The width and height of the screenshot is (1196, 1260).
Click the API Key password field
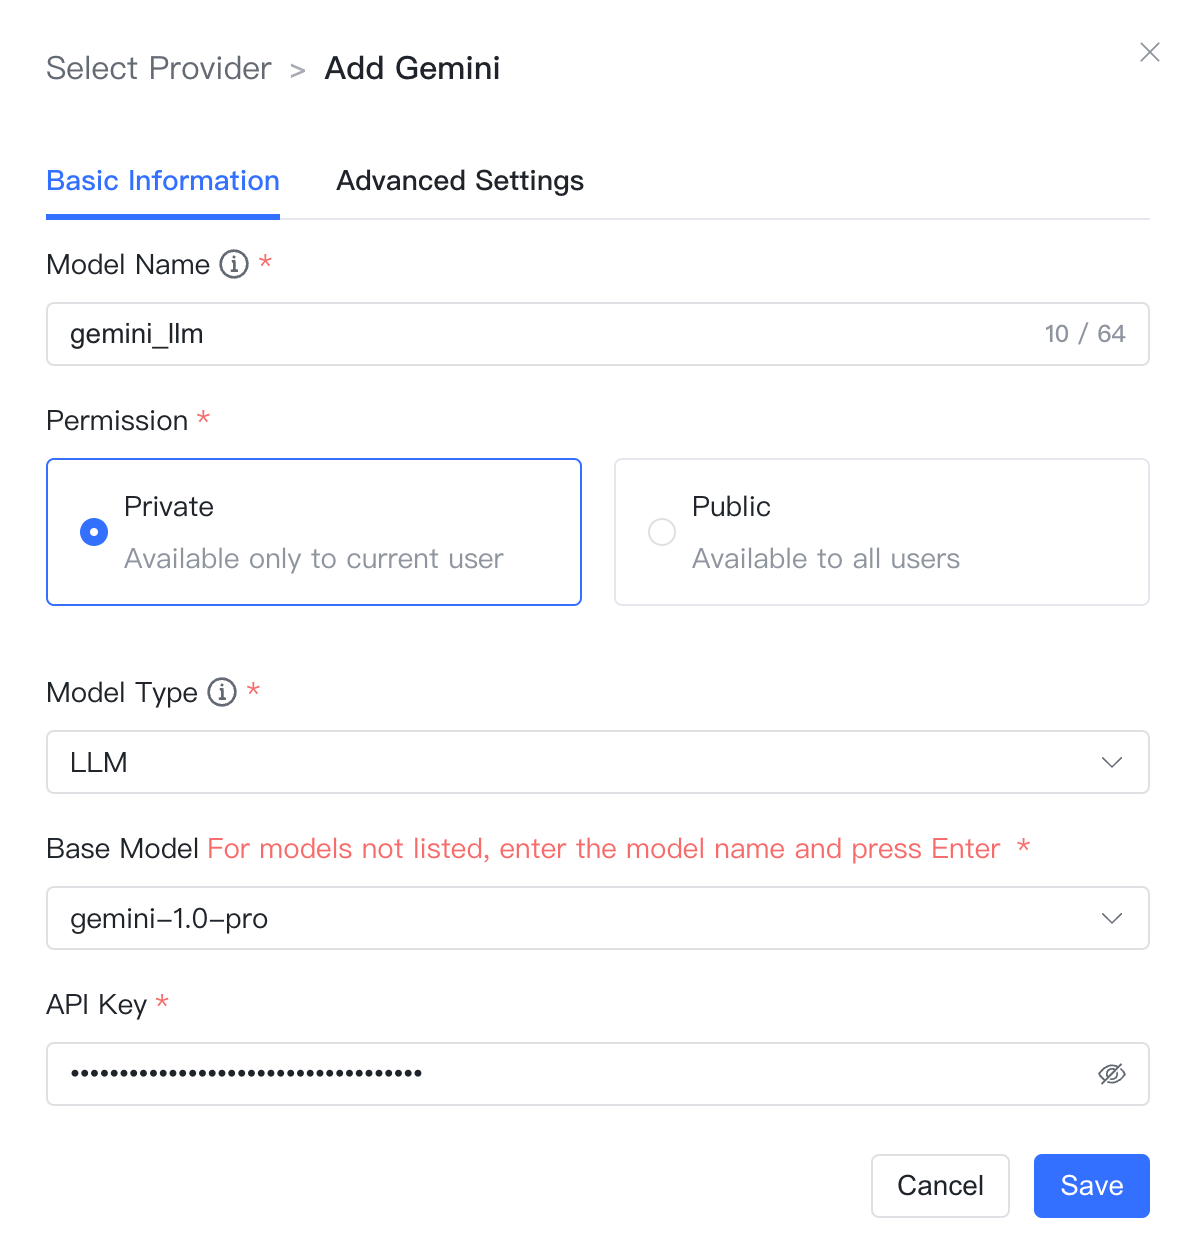pos(598,1074)
